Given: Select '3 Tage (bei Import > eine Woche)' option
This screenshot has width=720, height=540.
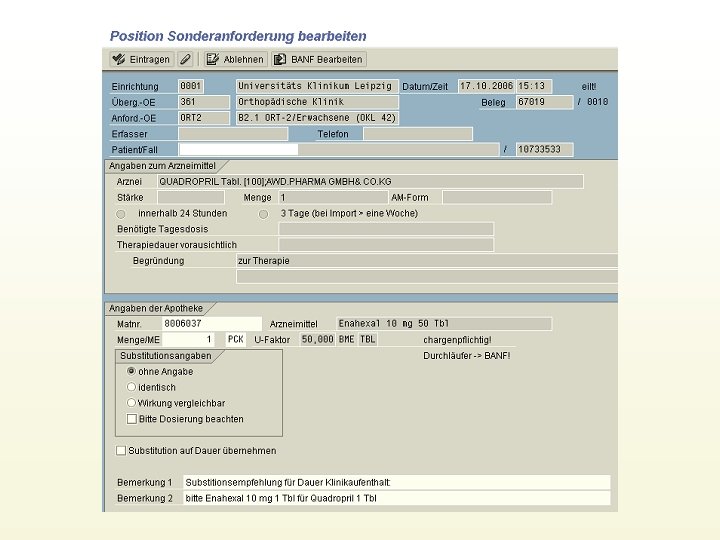Looking at the screenshot, I should [x=264, y=214].
